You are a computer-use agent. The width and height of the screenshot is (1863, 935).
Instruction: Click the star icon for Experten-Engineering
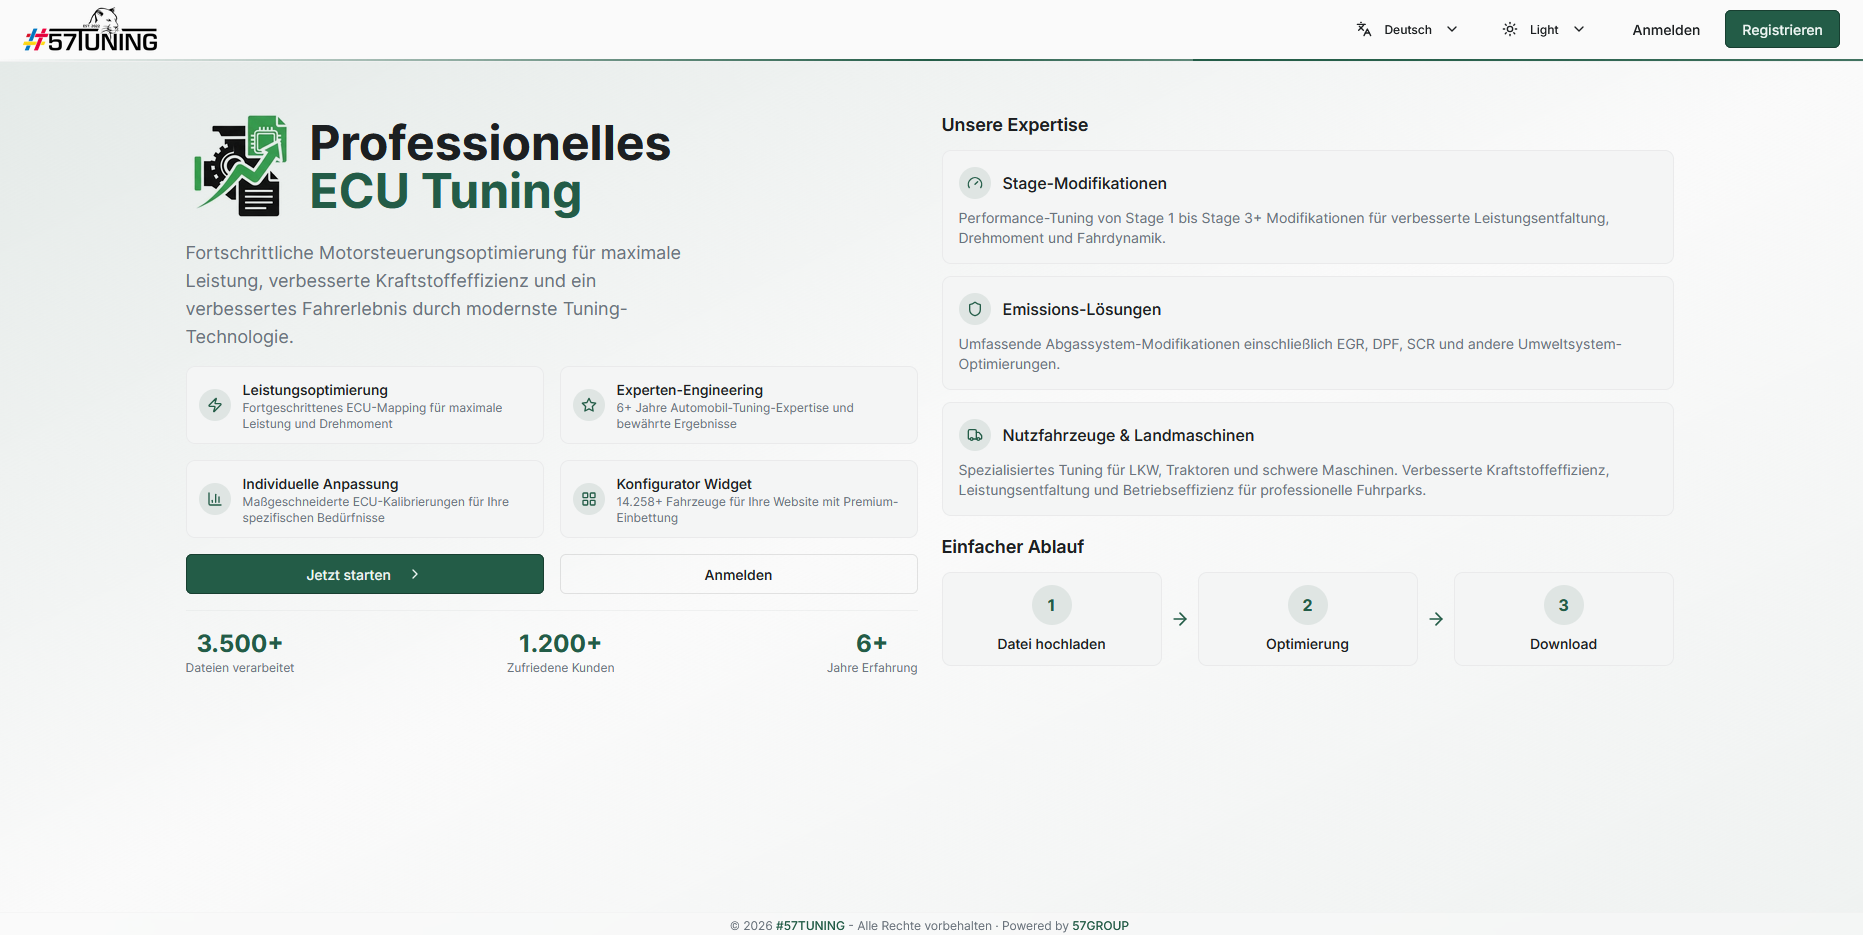(589, 405)
